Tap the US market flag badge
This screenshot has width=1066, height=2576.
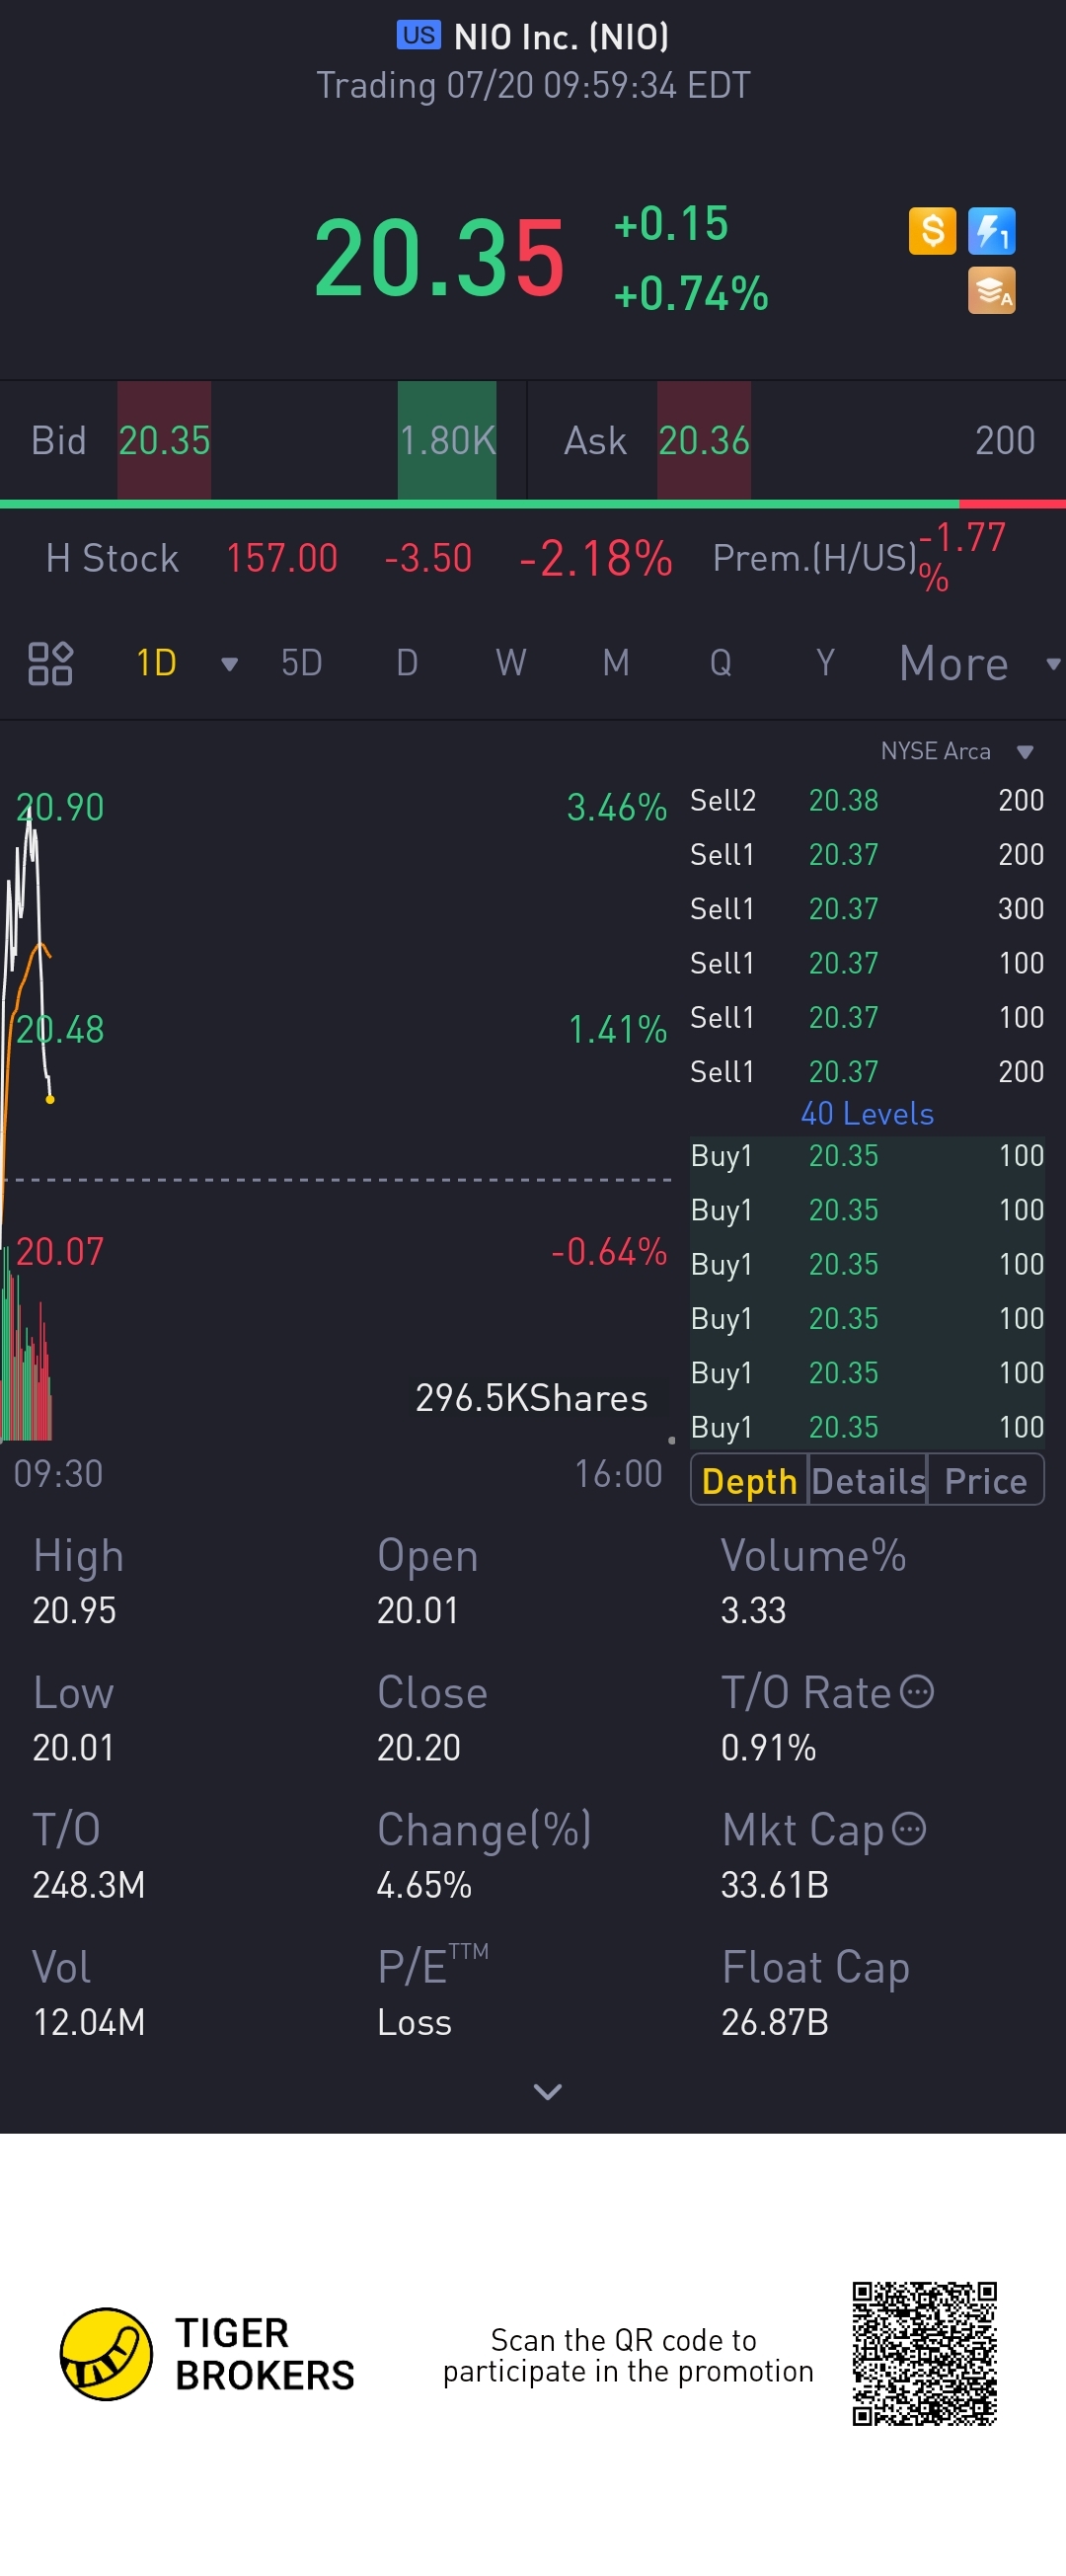pyautogui.click(x=418, y=36)
